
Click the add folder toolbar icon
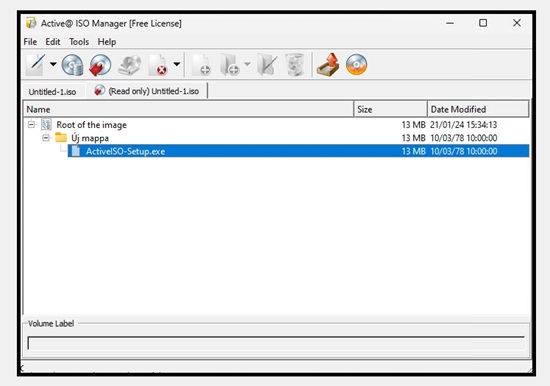(230, 65)
